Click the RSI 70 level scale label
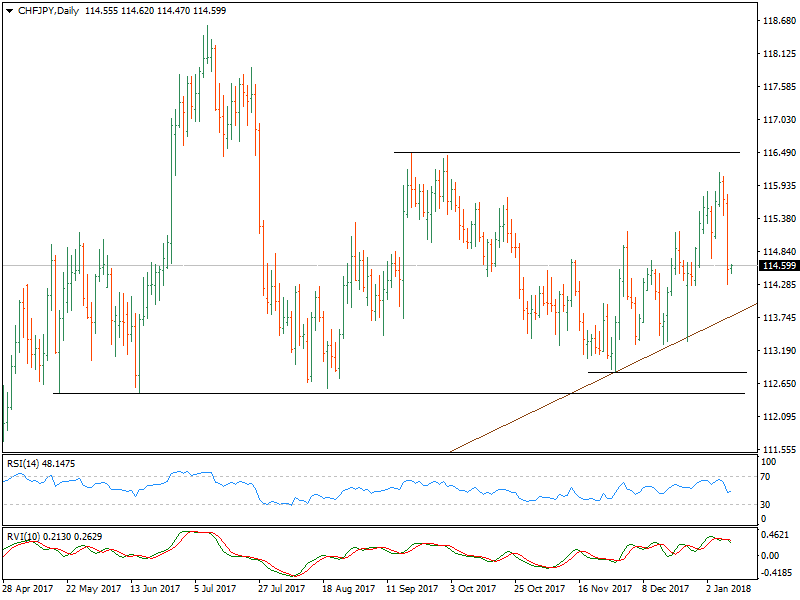 click(x=769, y=477)
